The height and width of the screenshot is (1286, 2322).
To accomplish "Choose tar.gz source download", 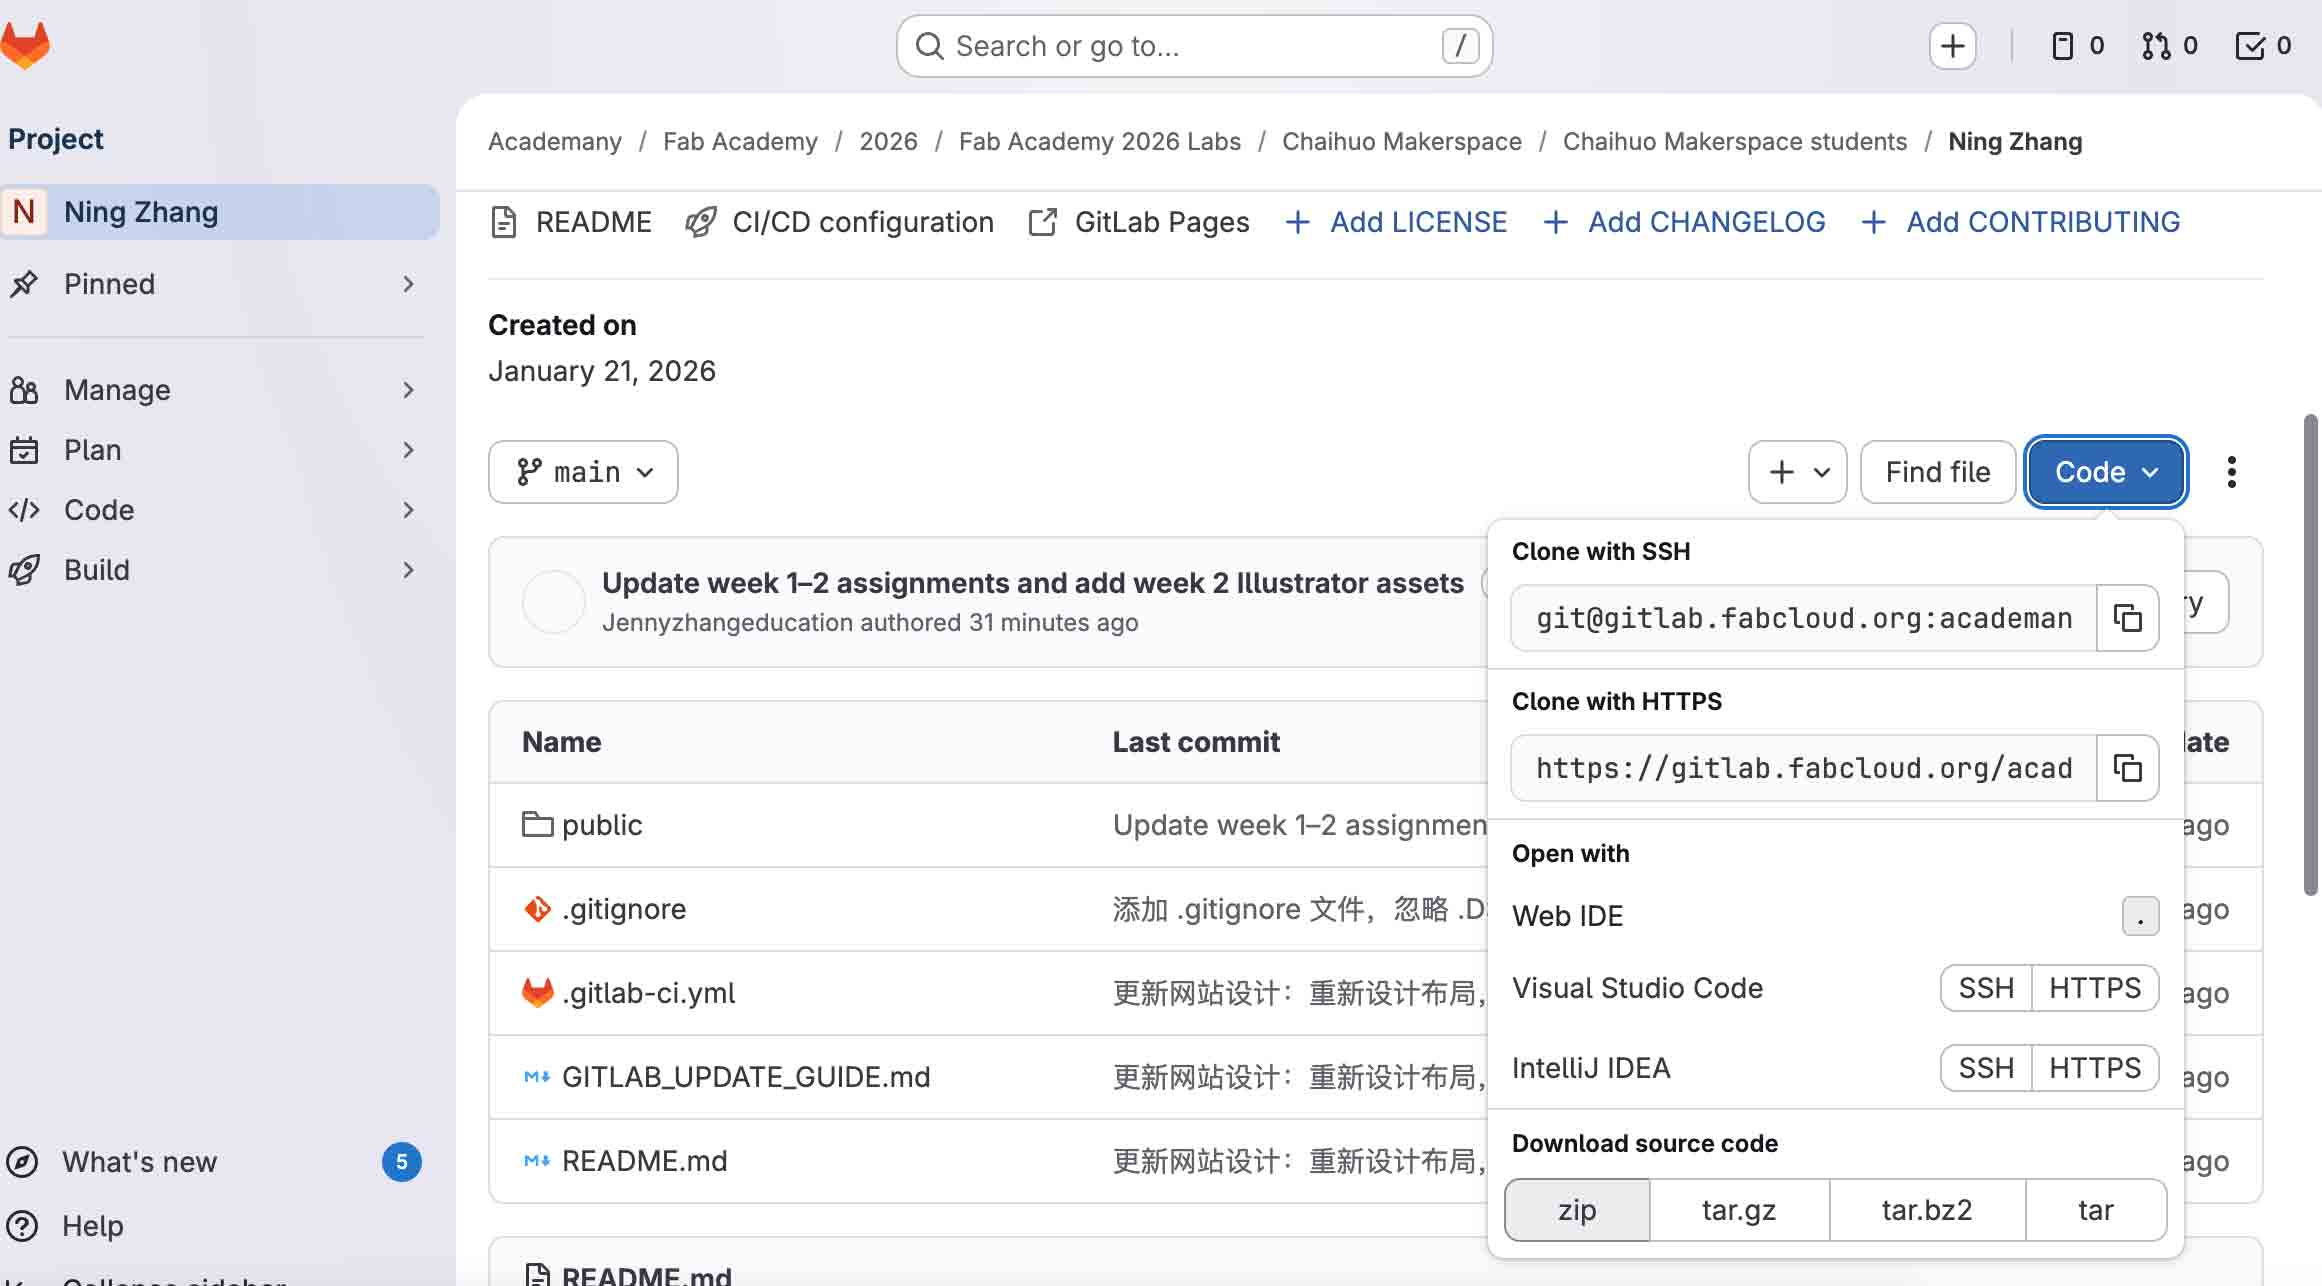I will click(x=1738, y=1210).
